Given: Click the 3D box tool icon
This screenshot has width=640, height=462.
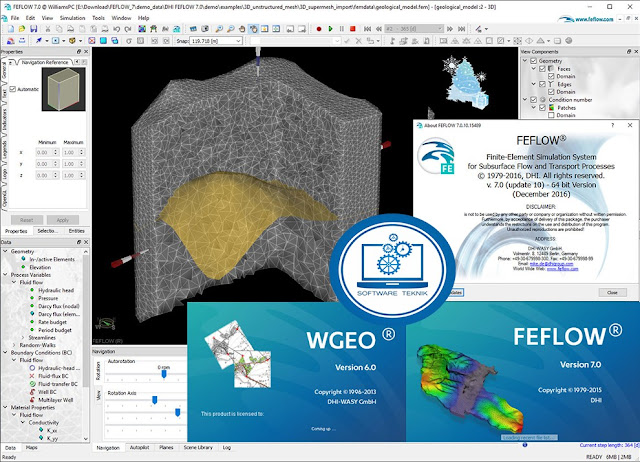Looking at the screenshot, I should click(x=72, y=41).
